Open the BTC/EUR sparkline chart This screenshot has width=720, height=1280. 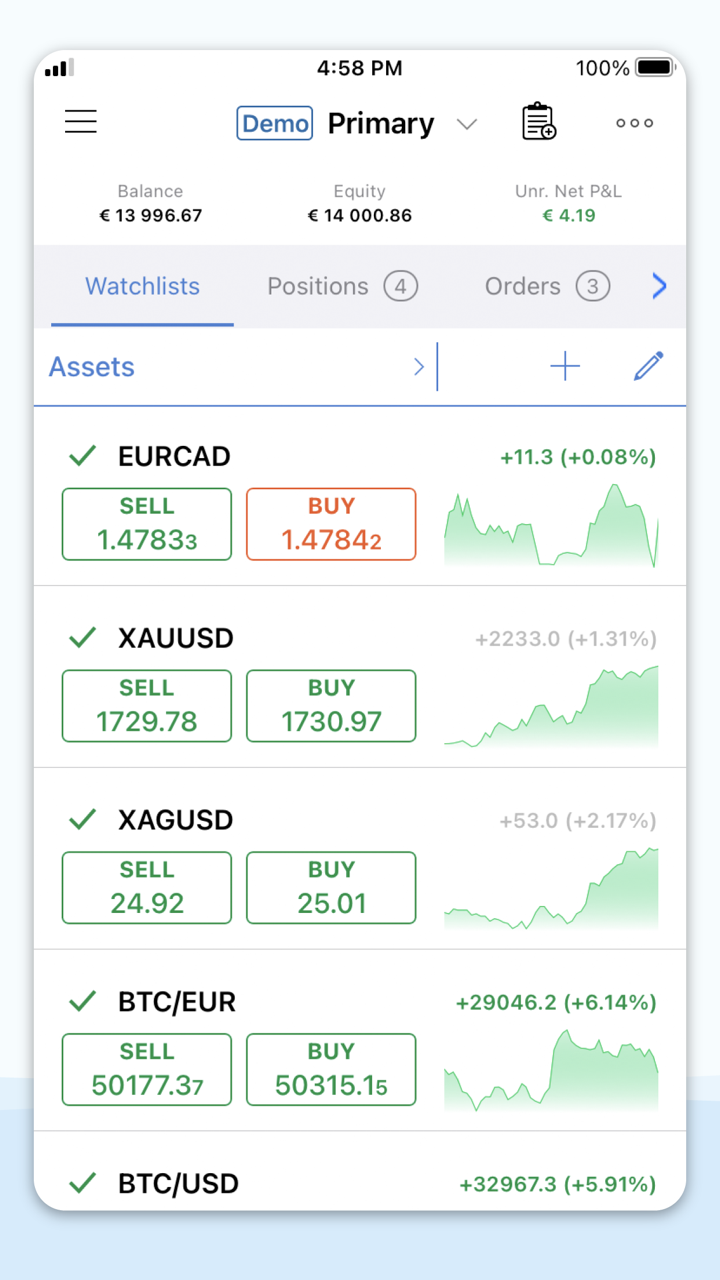point(551,1070)
